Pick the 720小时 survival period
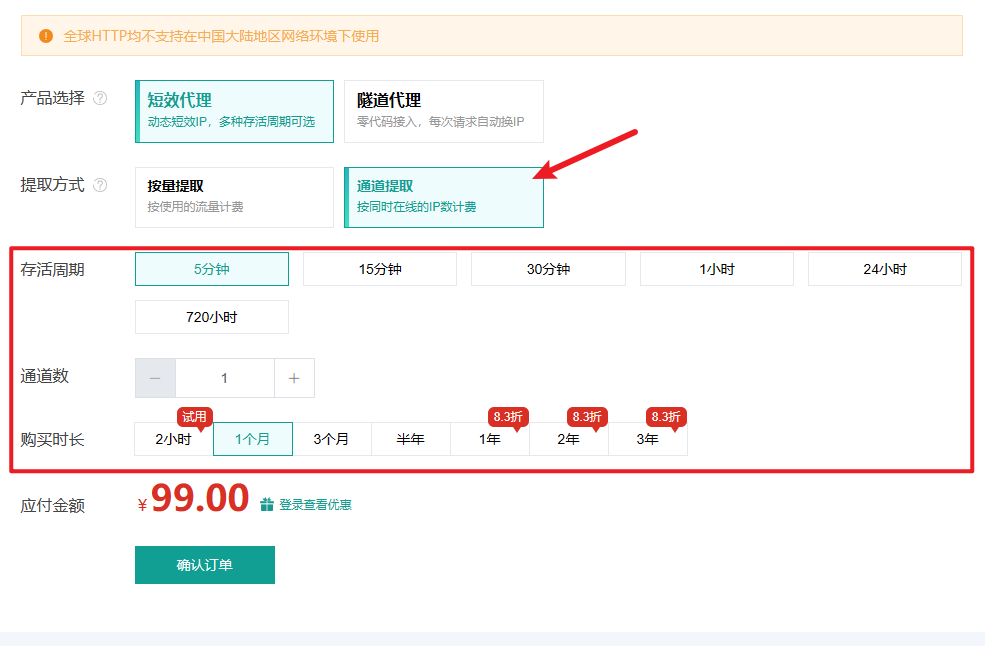The height and width of the screenshot is (646, 985). pos(212,317)
